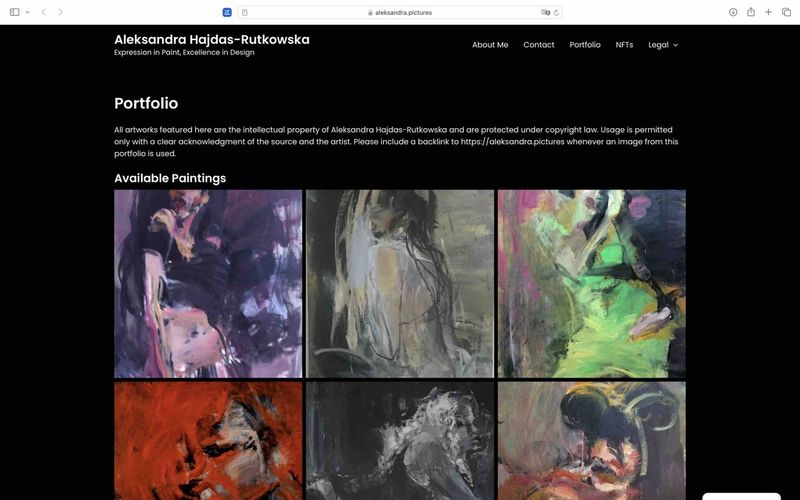Open the translate icon in address bar
The image size is (800, 500).
coord(545,12)
